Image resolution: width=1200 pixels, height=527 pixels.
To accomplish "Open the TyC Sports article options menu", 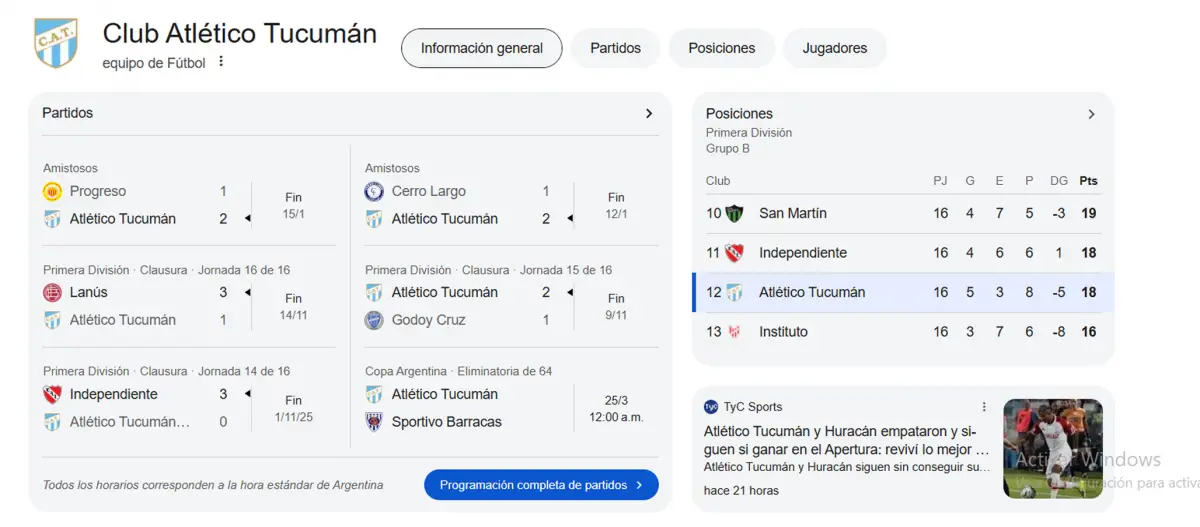I will click(x=984, y=407).
